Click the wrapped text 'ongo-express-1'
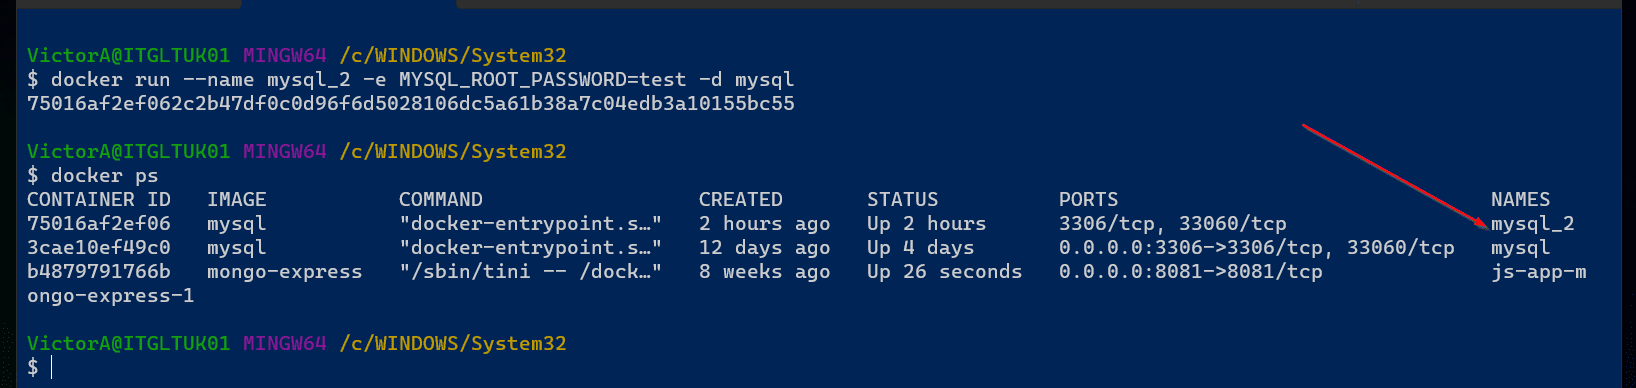 pos(111,296)
